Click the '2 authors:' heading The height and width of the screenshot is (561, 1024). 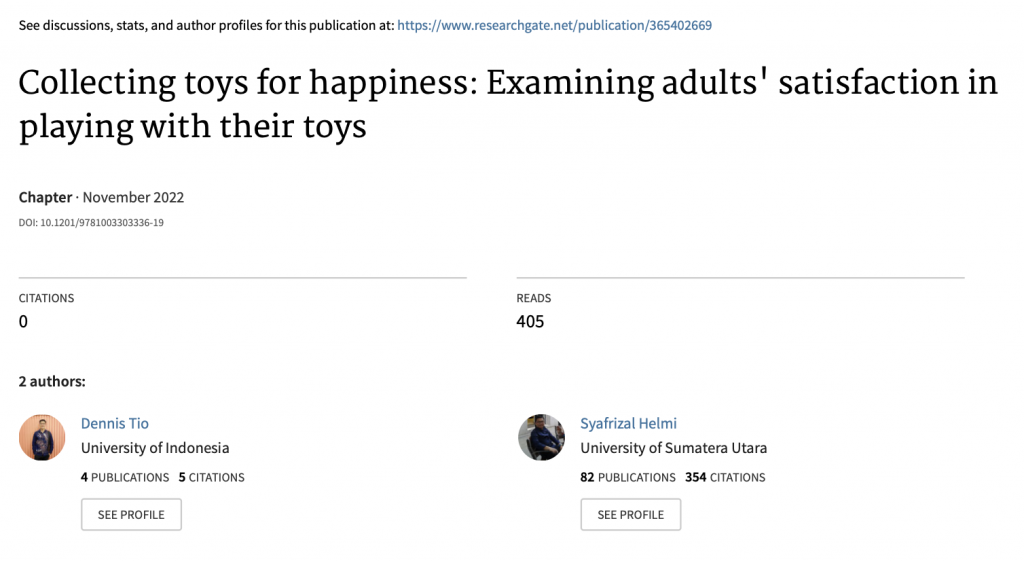(x=52, y=381)
